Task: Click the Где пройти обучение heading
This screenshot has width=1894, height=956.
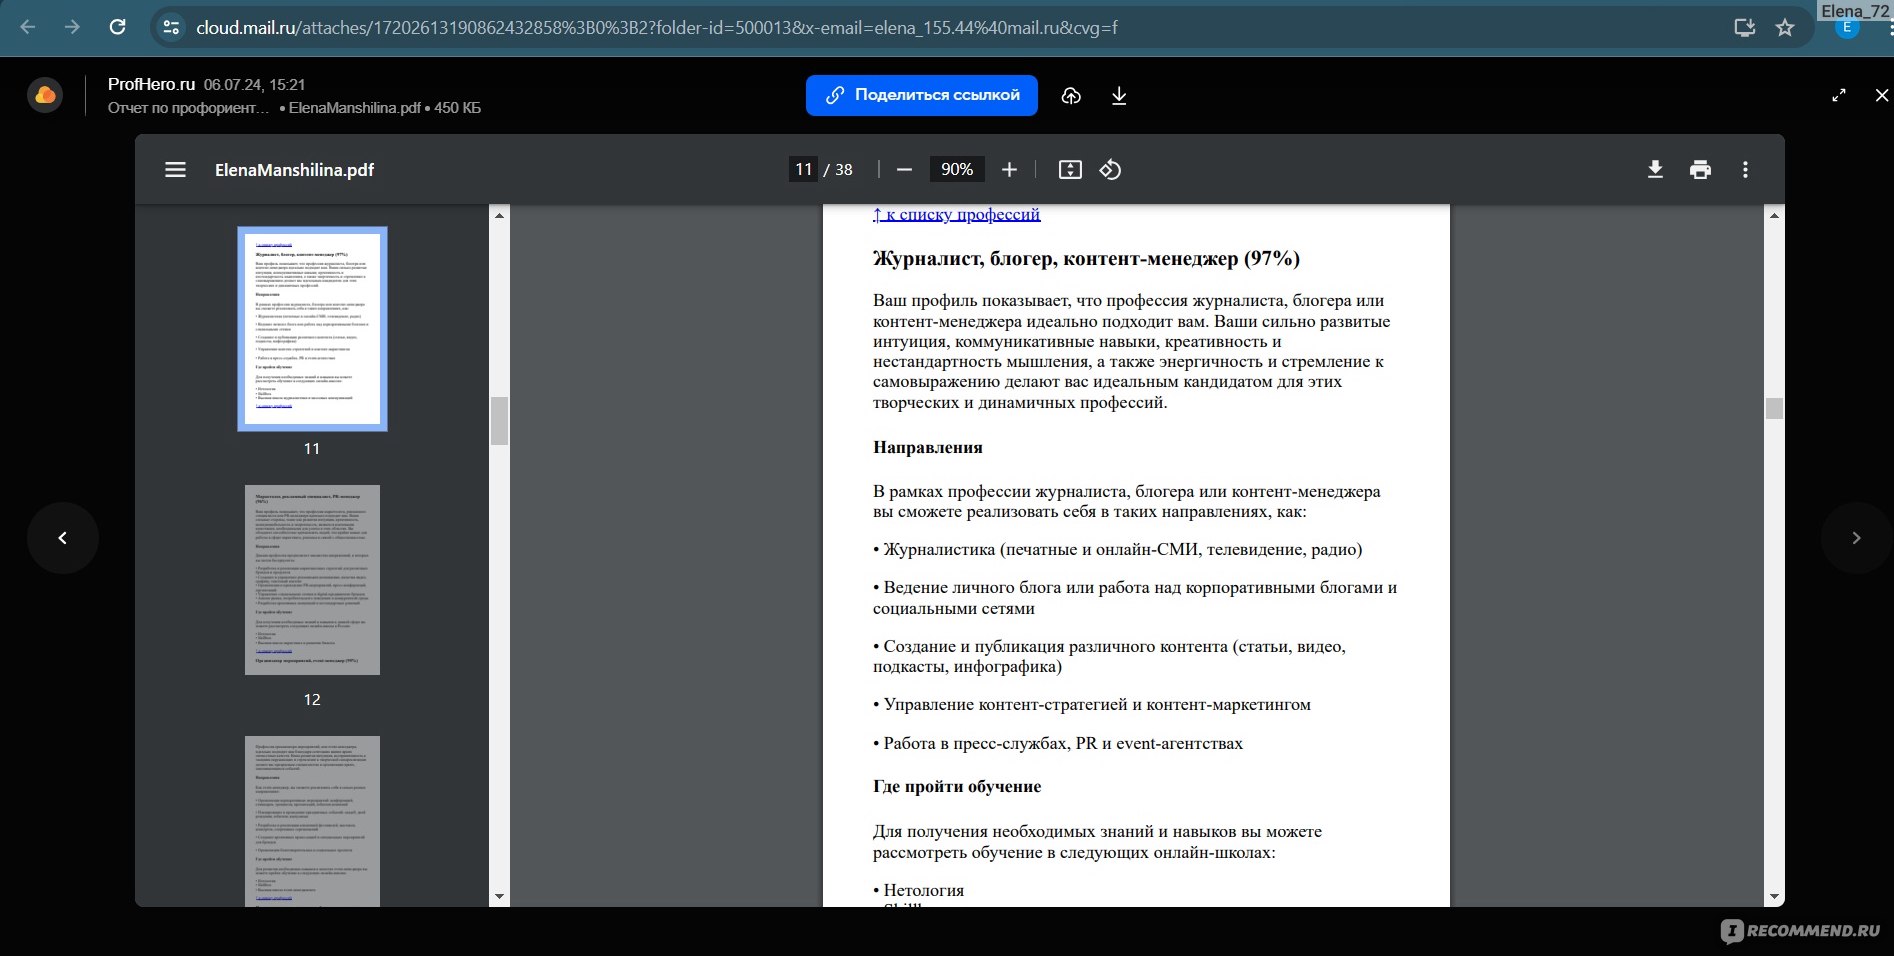Action: (957, 786)
